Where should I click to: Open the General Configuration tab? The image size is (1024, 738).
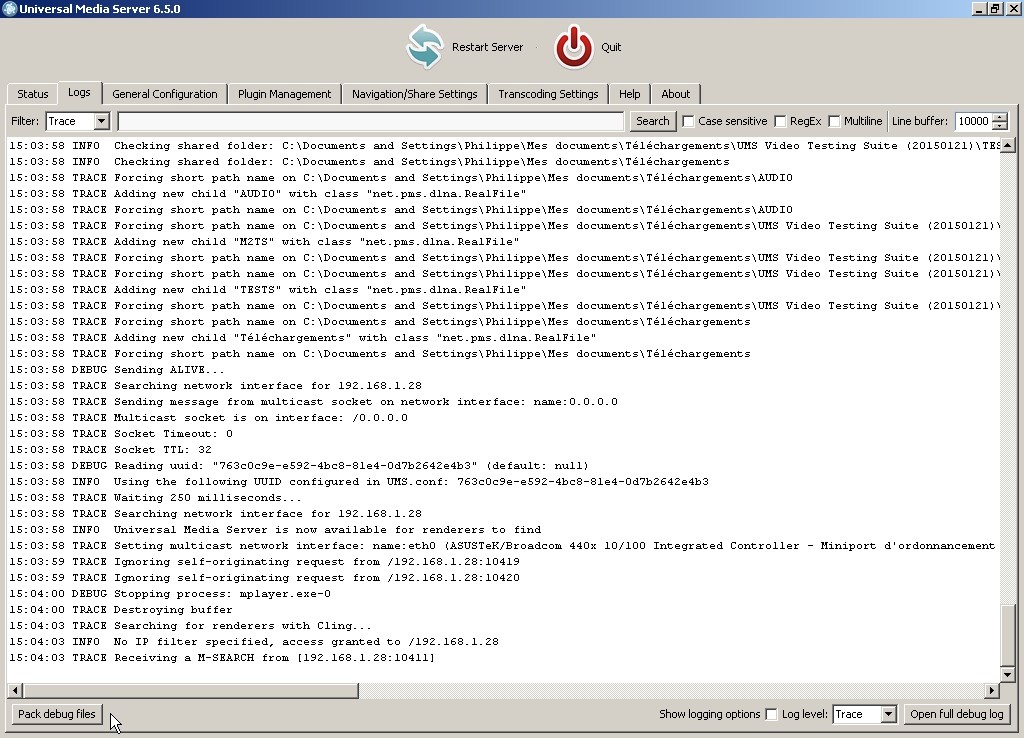(165, 94)
